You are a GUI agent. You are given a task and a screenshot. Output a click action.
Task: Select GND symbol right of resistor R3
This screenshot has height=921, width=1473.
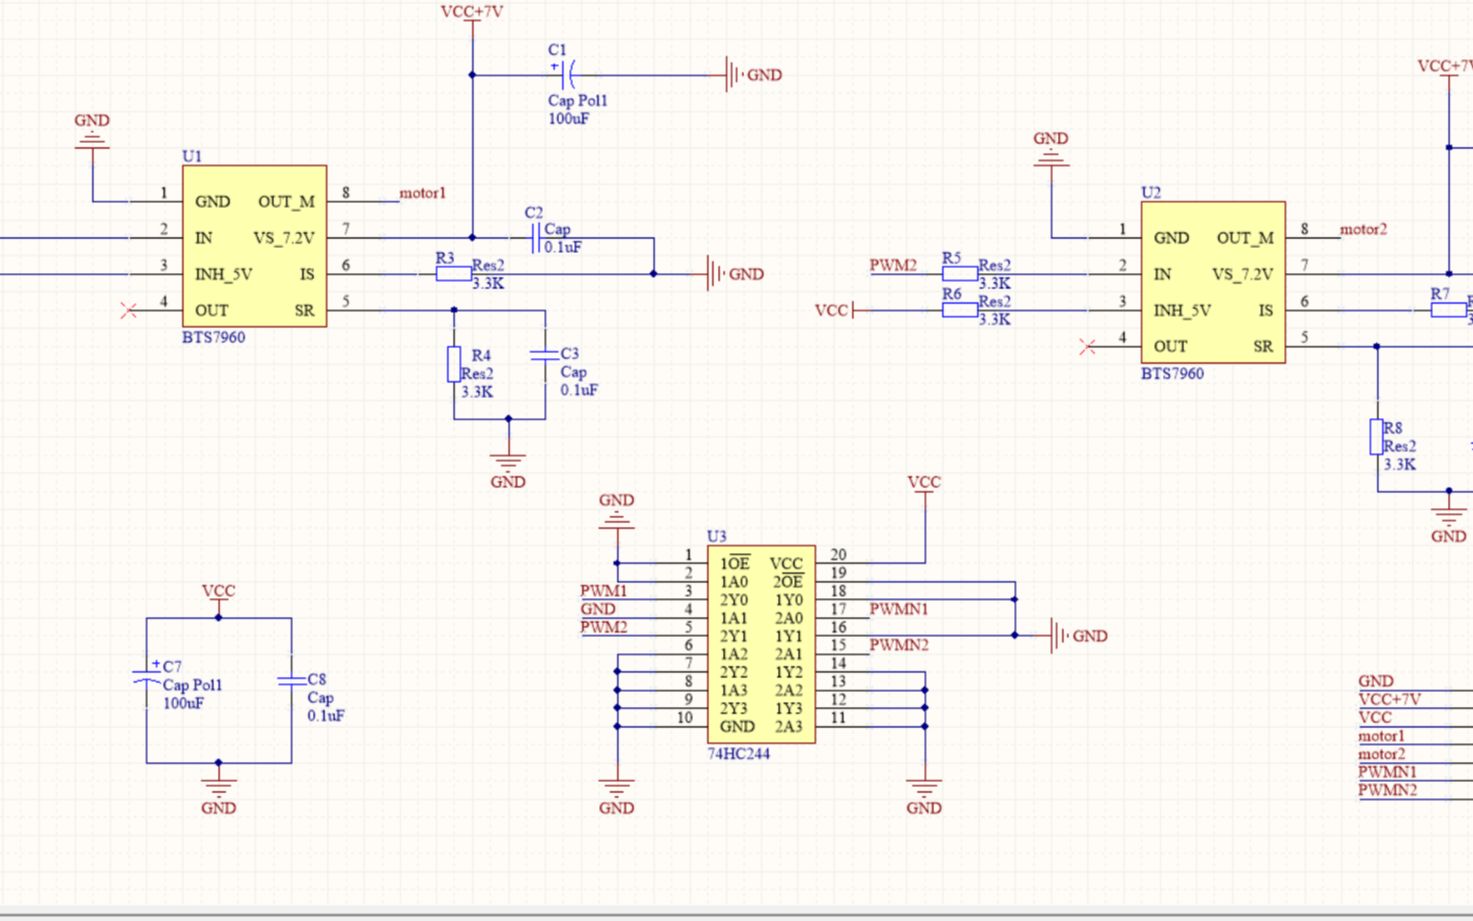click(735, 274)
